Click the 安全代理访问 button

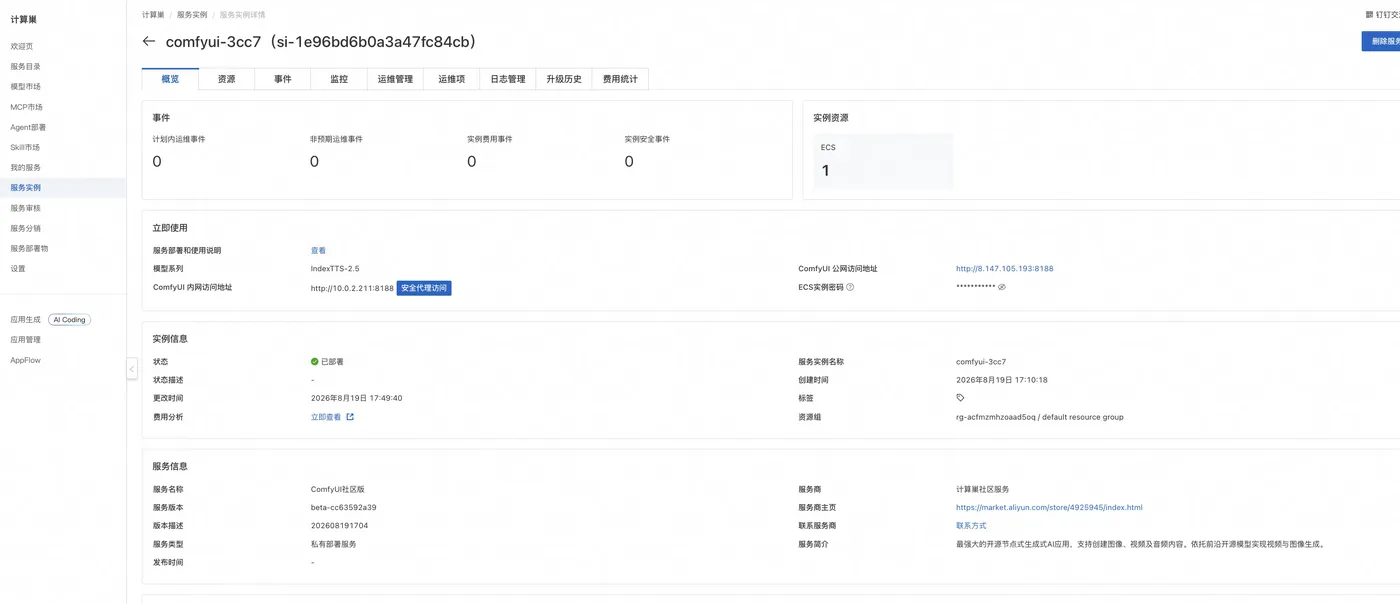coord(424,288)
